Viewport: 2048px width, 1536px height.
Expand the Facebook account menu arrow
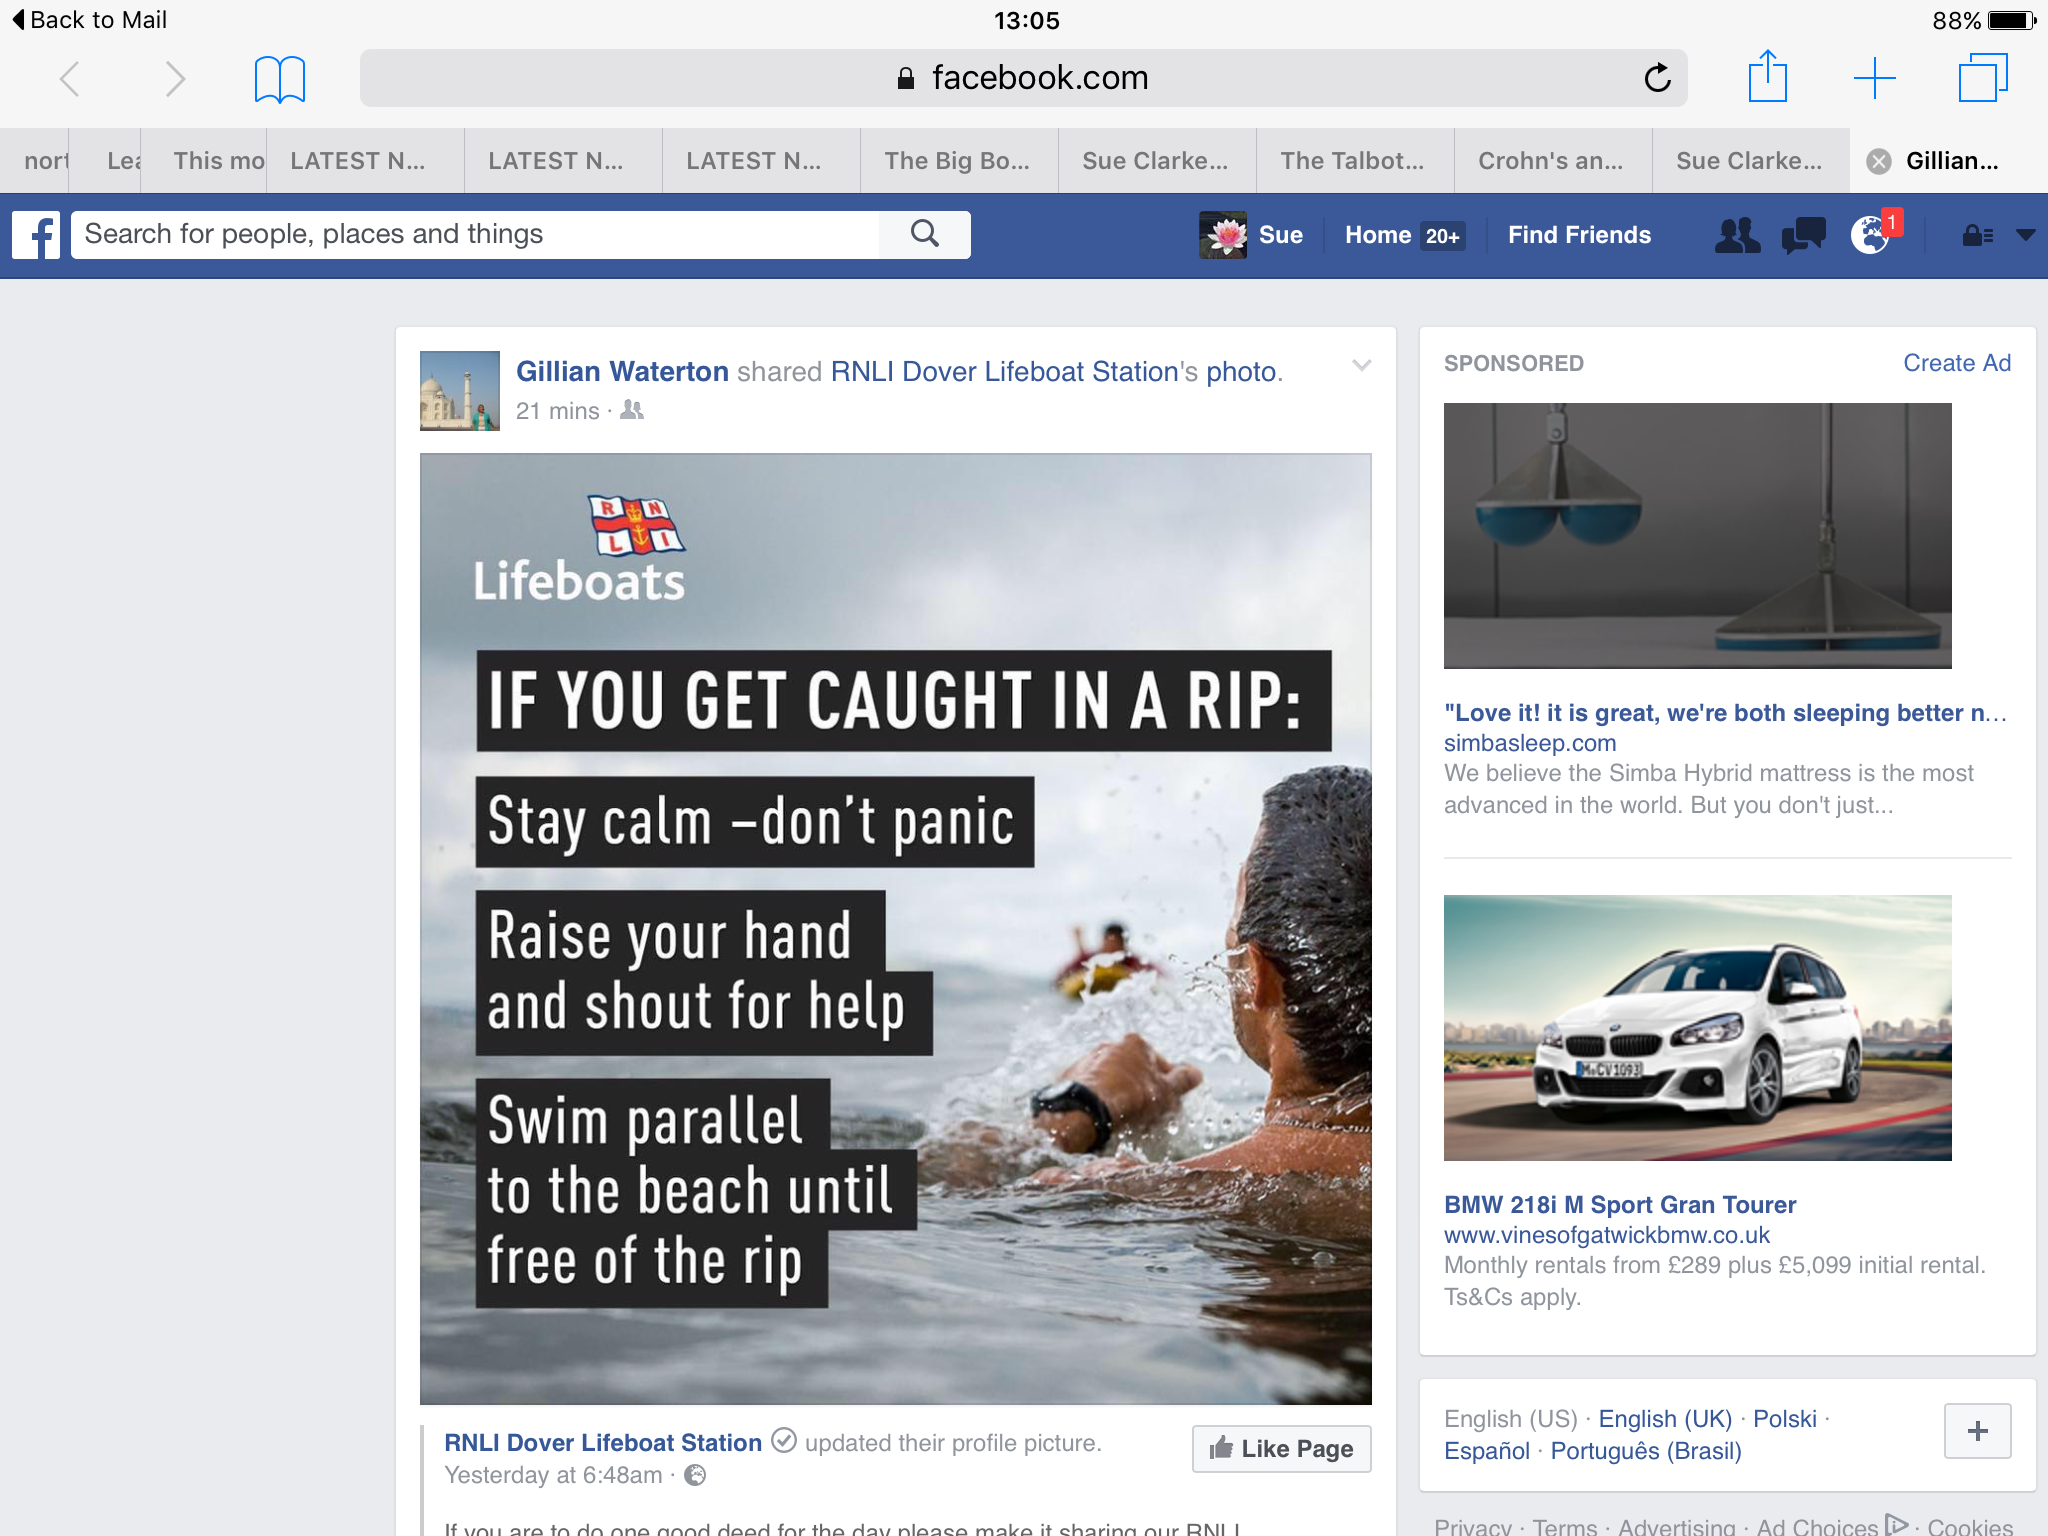click(2025, 236)
